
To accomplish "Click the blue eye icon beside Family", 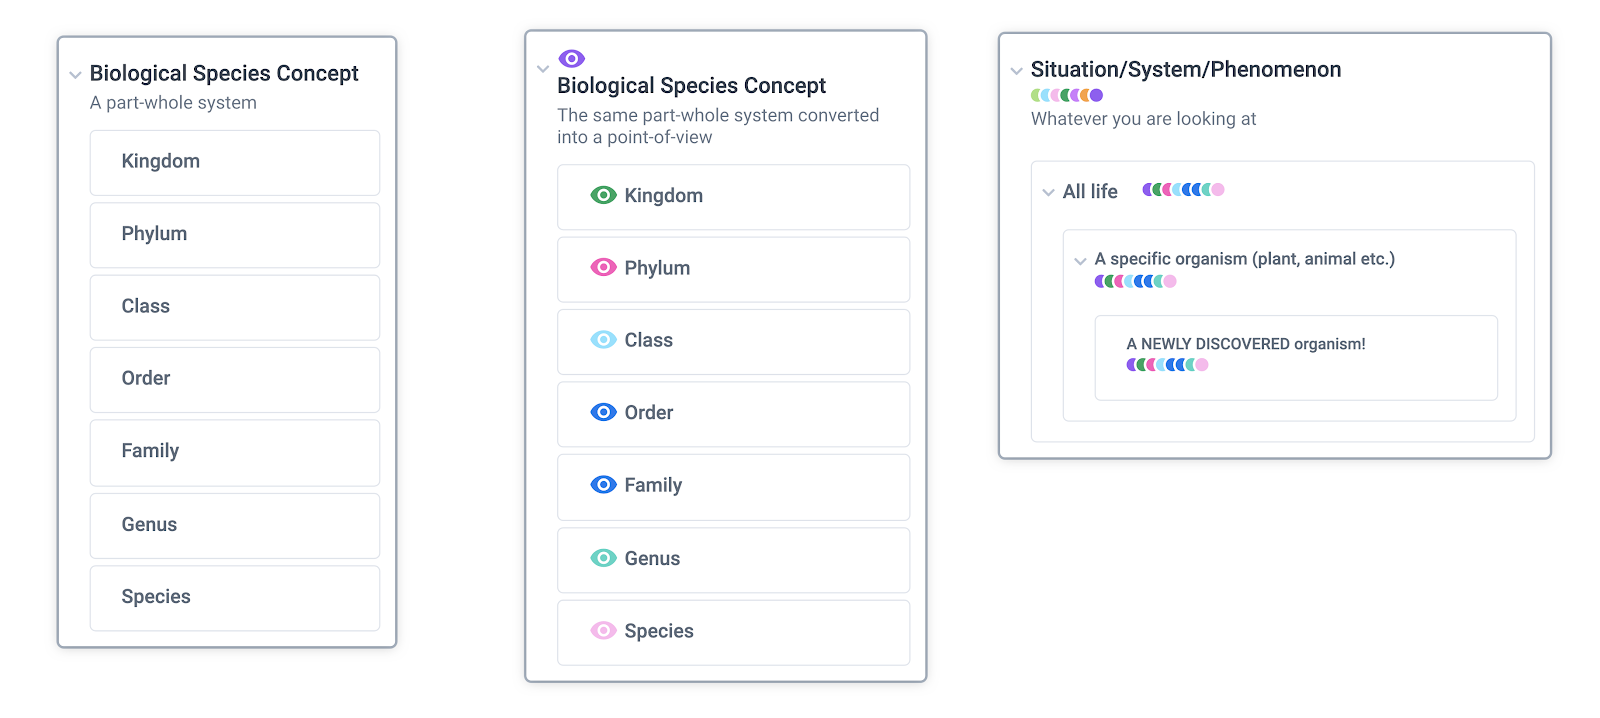I will point(603,485).
